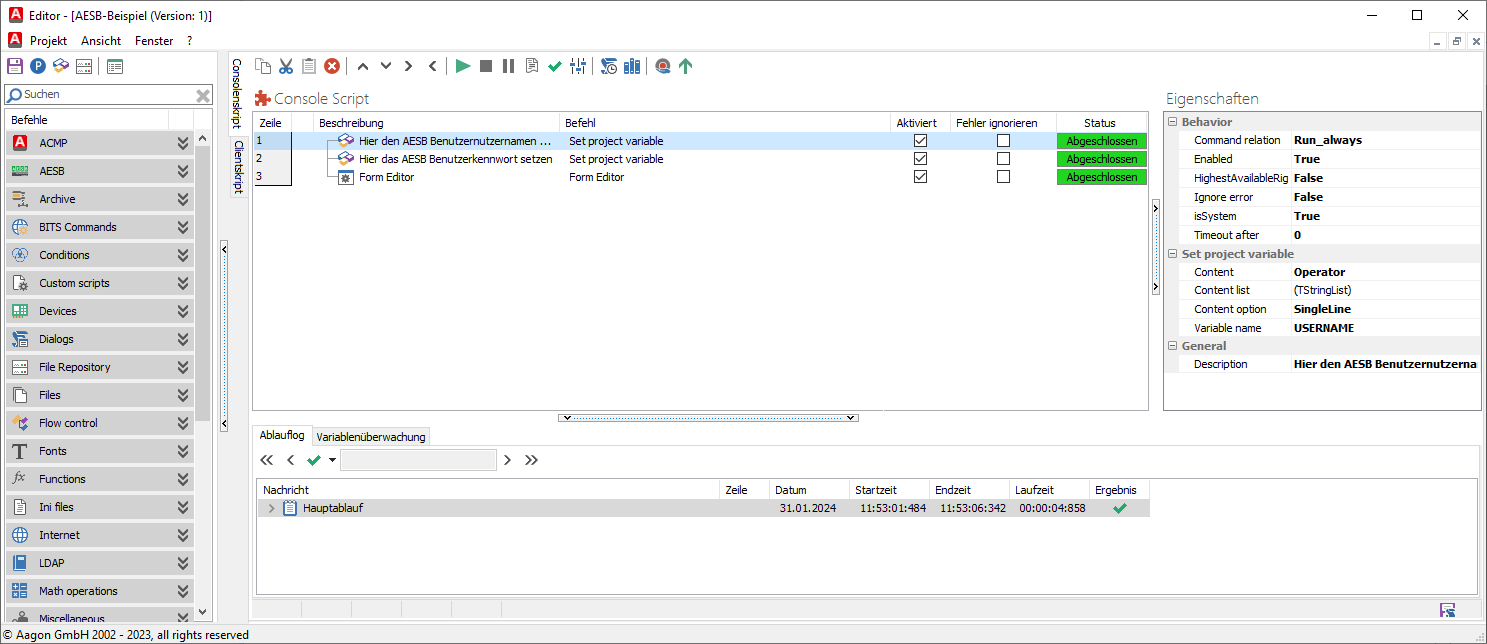Stop the script execution
The image size is (1487, 644).
point(486,66)
